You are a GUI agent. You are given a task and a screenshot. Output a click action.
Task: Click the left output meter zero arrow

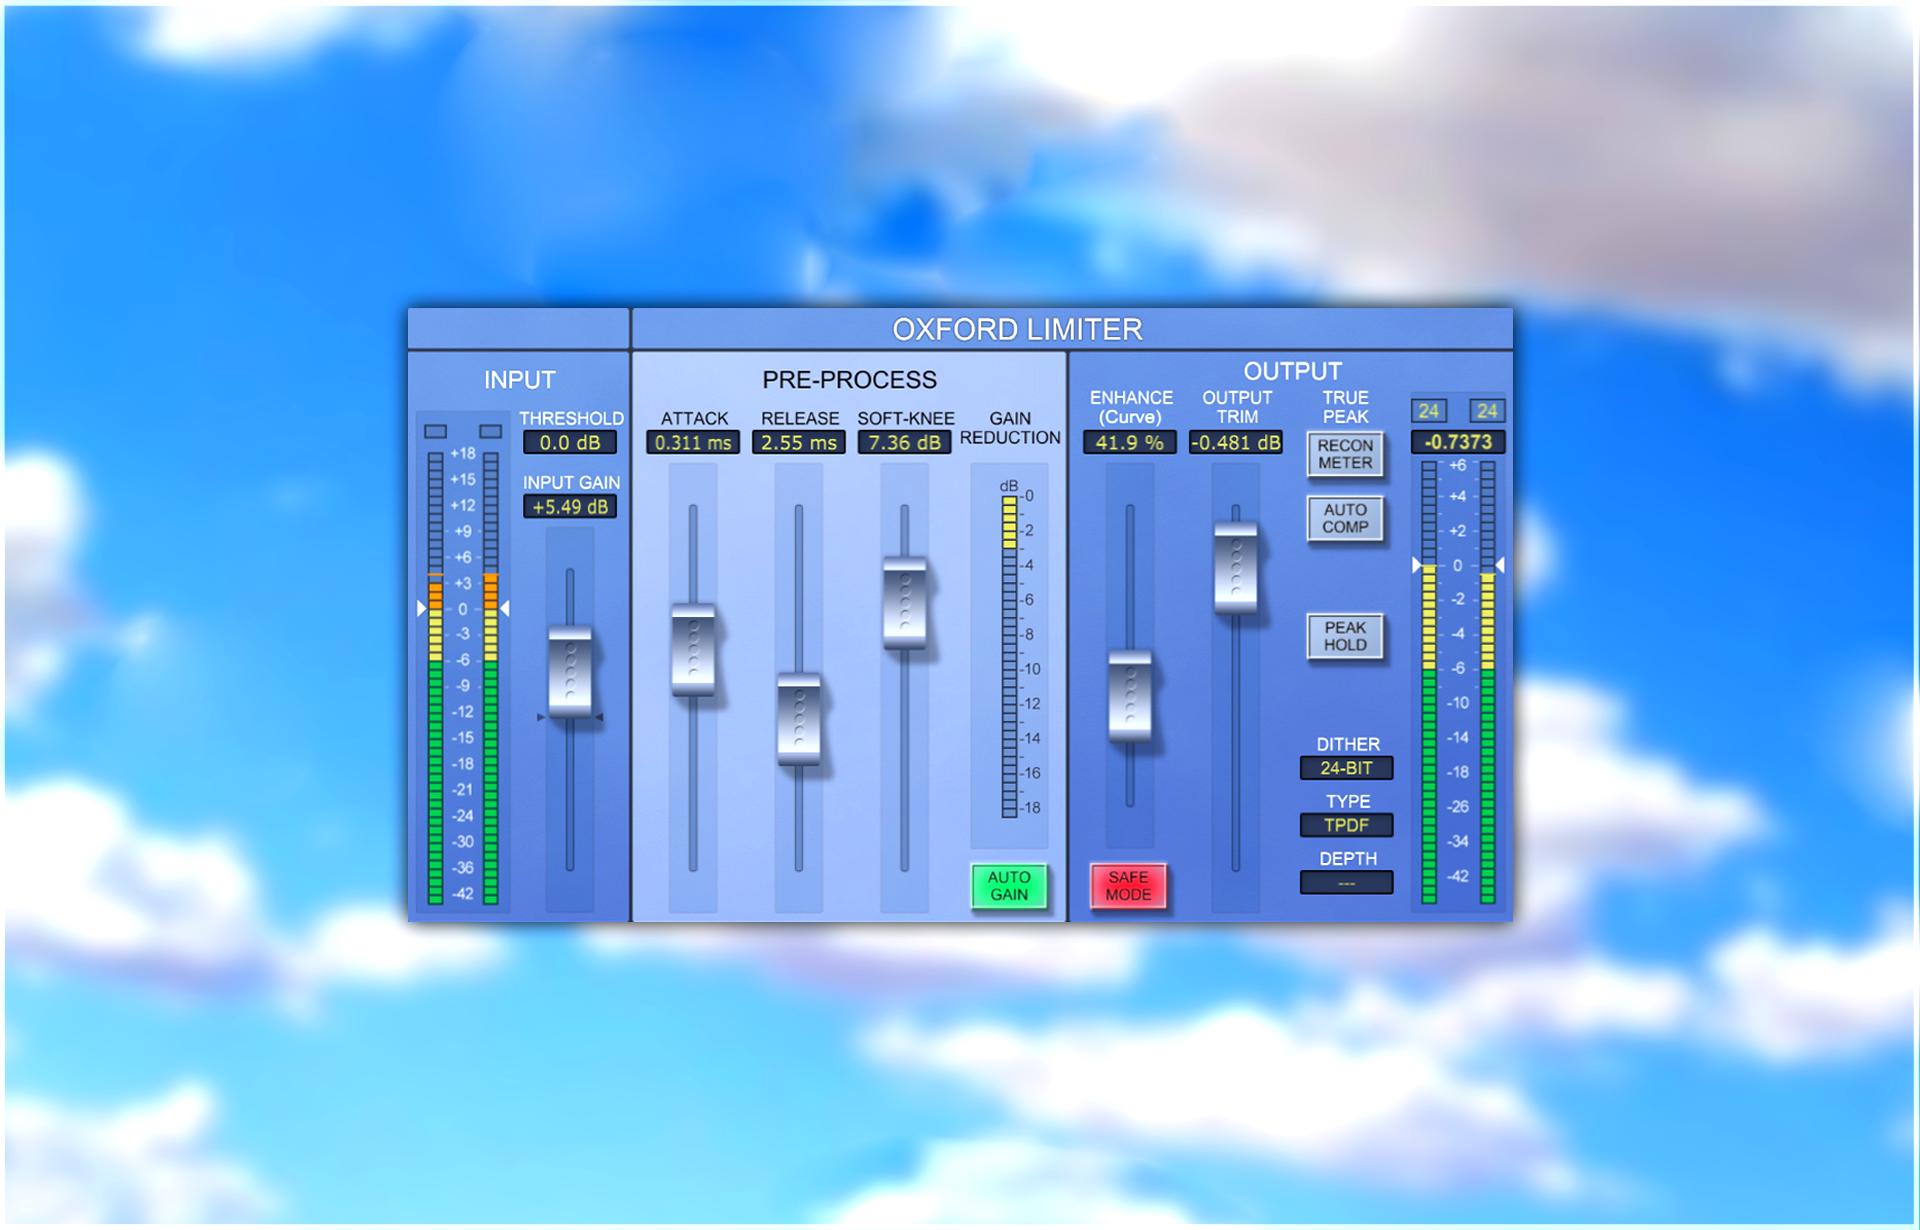(x=1416, y=565)
